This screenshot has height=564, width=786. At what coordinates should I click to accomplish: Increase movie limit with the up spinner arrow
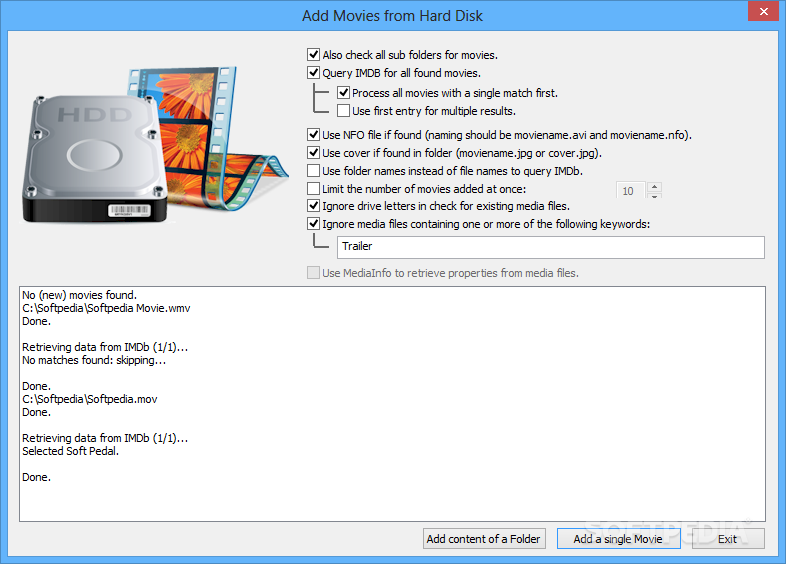pos(654,186)
